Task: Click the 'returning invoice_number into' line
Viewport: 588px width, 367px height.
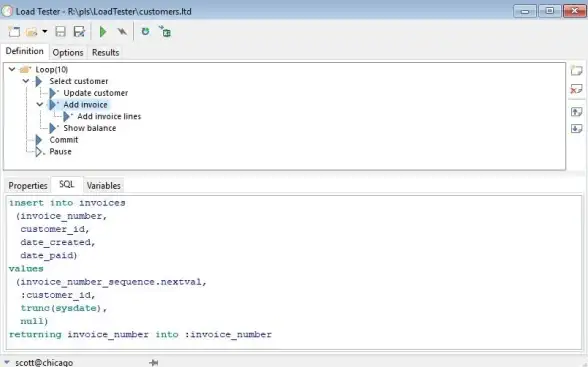Action: (140, 334)
